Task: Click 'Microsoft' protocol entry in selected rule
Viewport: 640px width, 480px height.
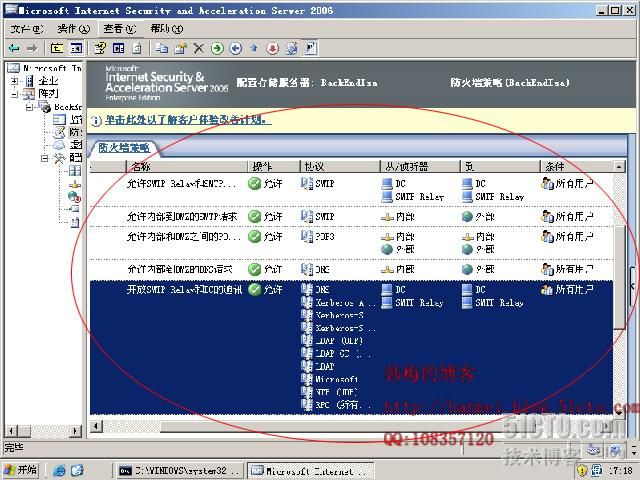Action: click(x=337, y=379)
